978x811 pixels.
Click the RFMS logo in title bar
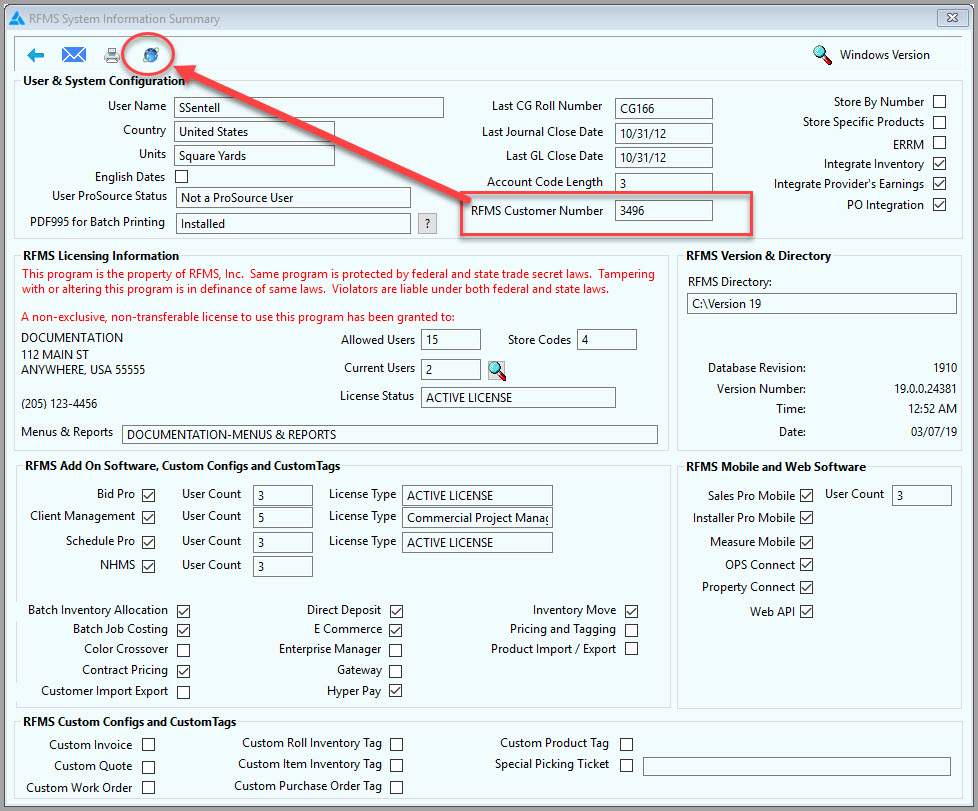tap(17, 18)
